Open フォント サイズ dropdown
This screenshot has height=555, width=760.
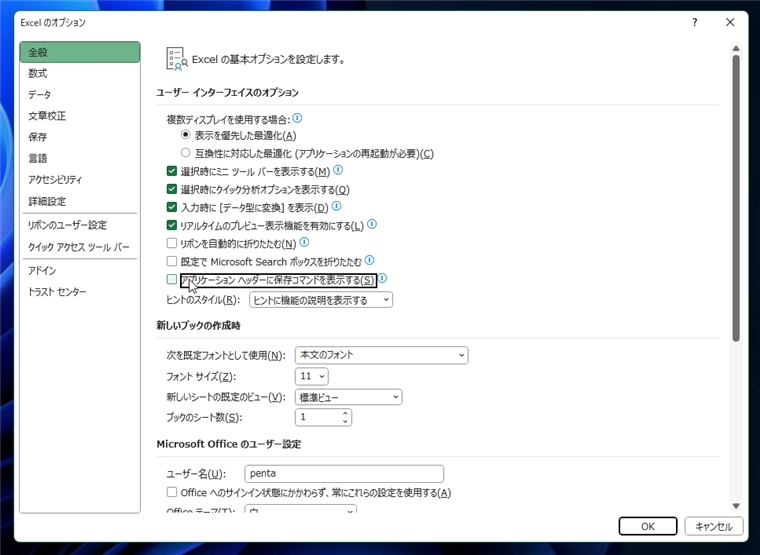click(312, 376)
